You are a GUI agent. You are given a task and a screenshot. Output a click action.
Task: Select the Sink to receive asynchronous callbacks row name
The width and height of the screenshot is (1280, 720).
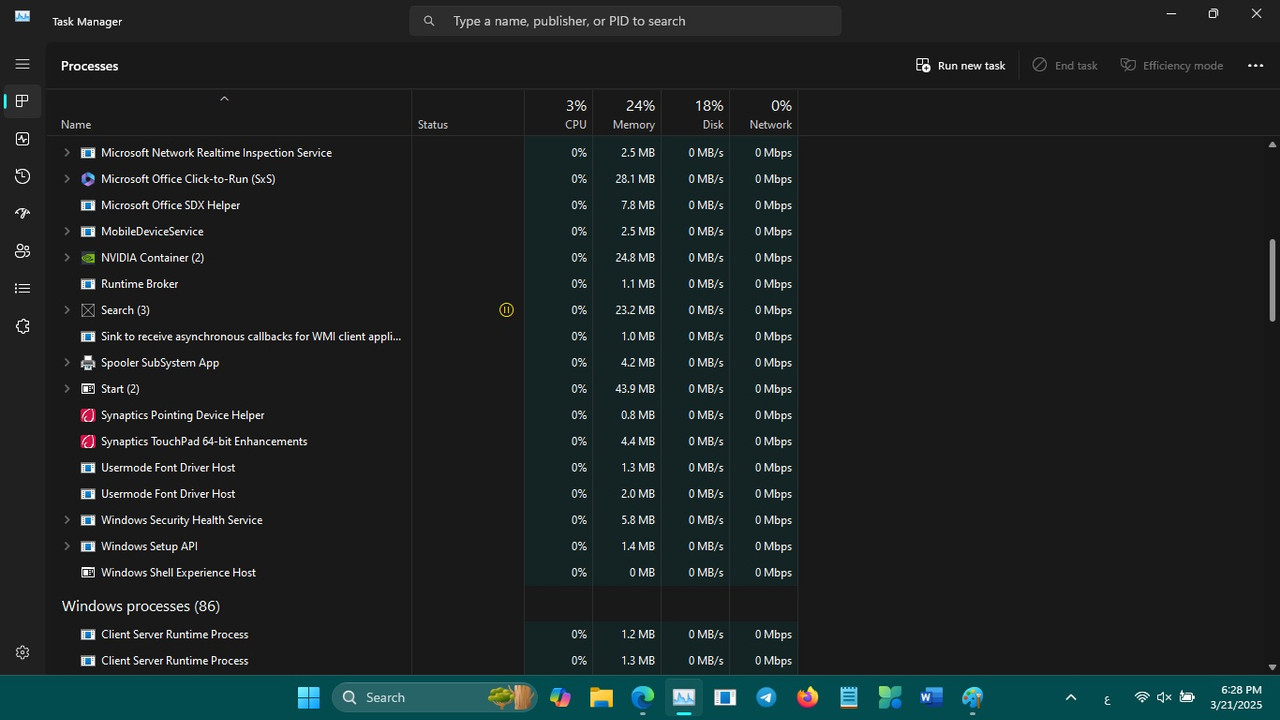click(x=251, y=337)
